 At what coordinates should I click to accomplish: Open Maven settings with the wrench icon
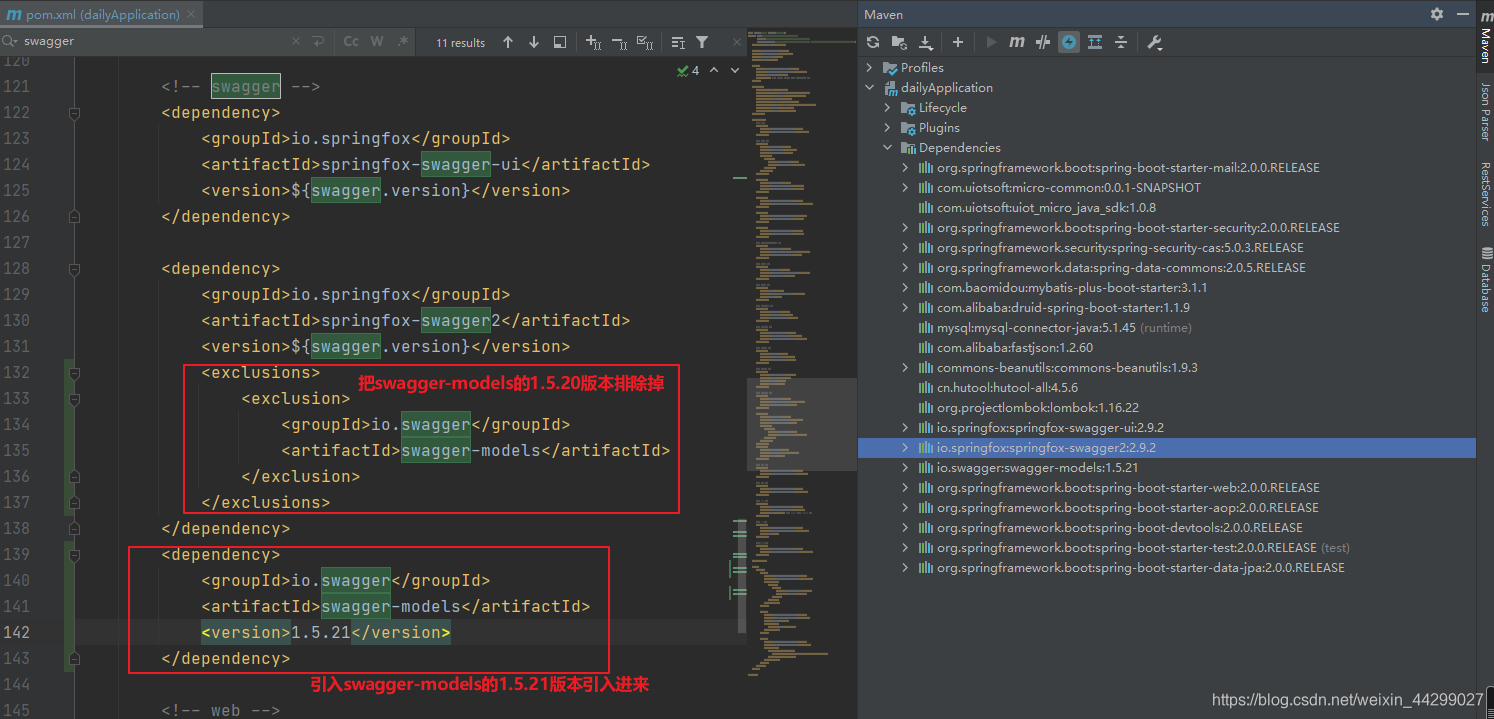(1155, 42)
